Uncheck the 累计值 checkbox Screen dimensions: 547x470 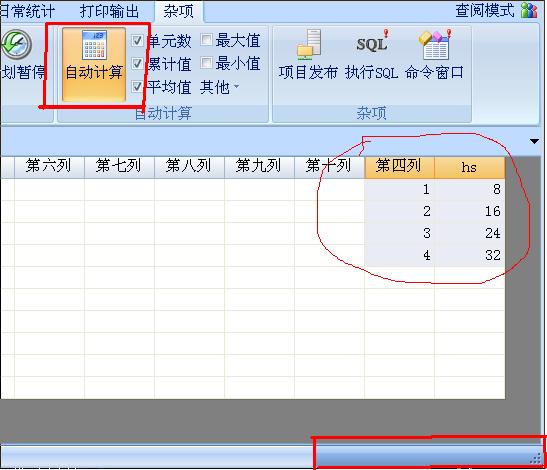(x=137, y=64)
